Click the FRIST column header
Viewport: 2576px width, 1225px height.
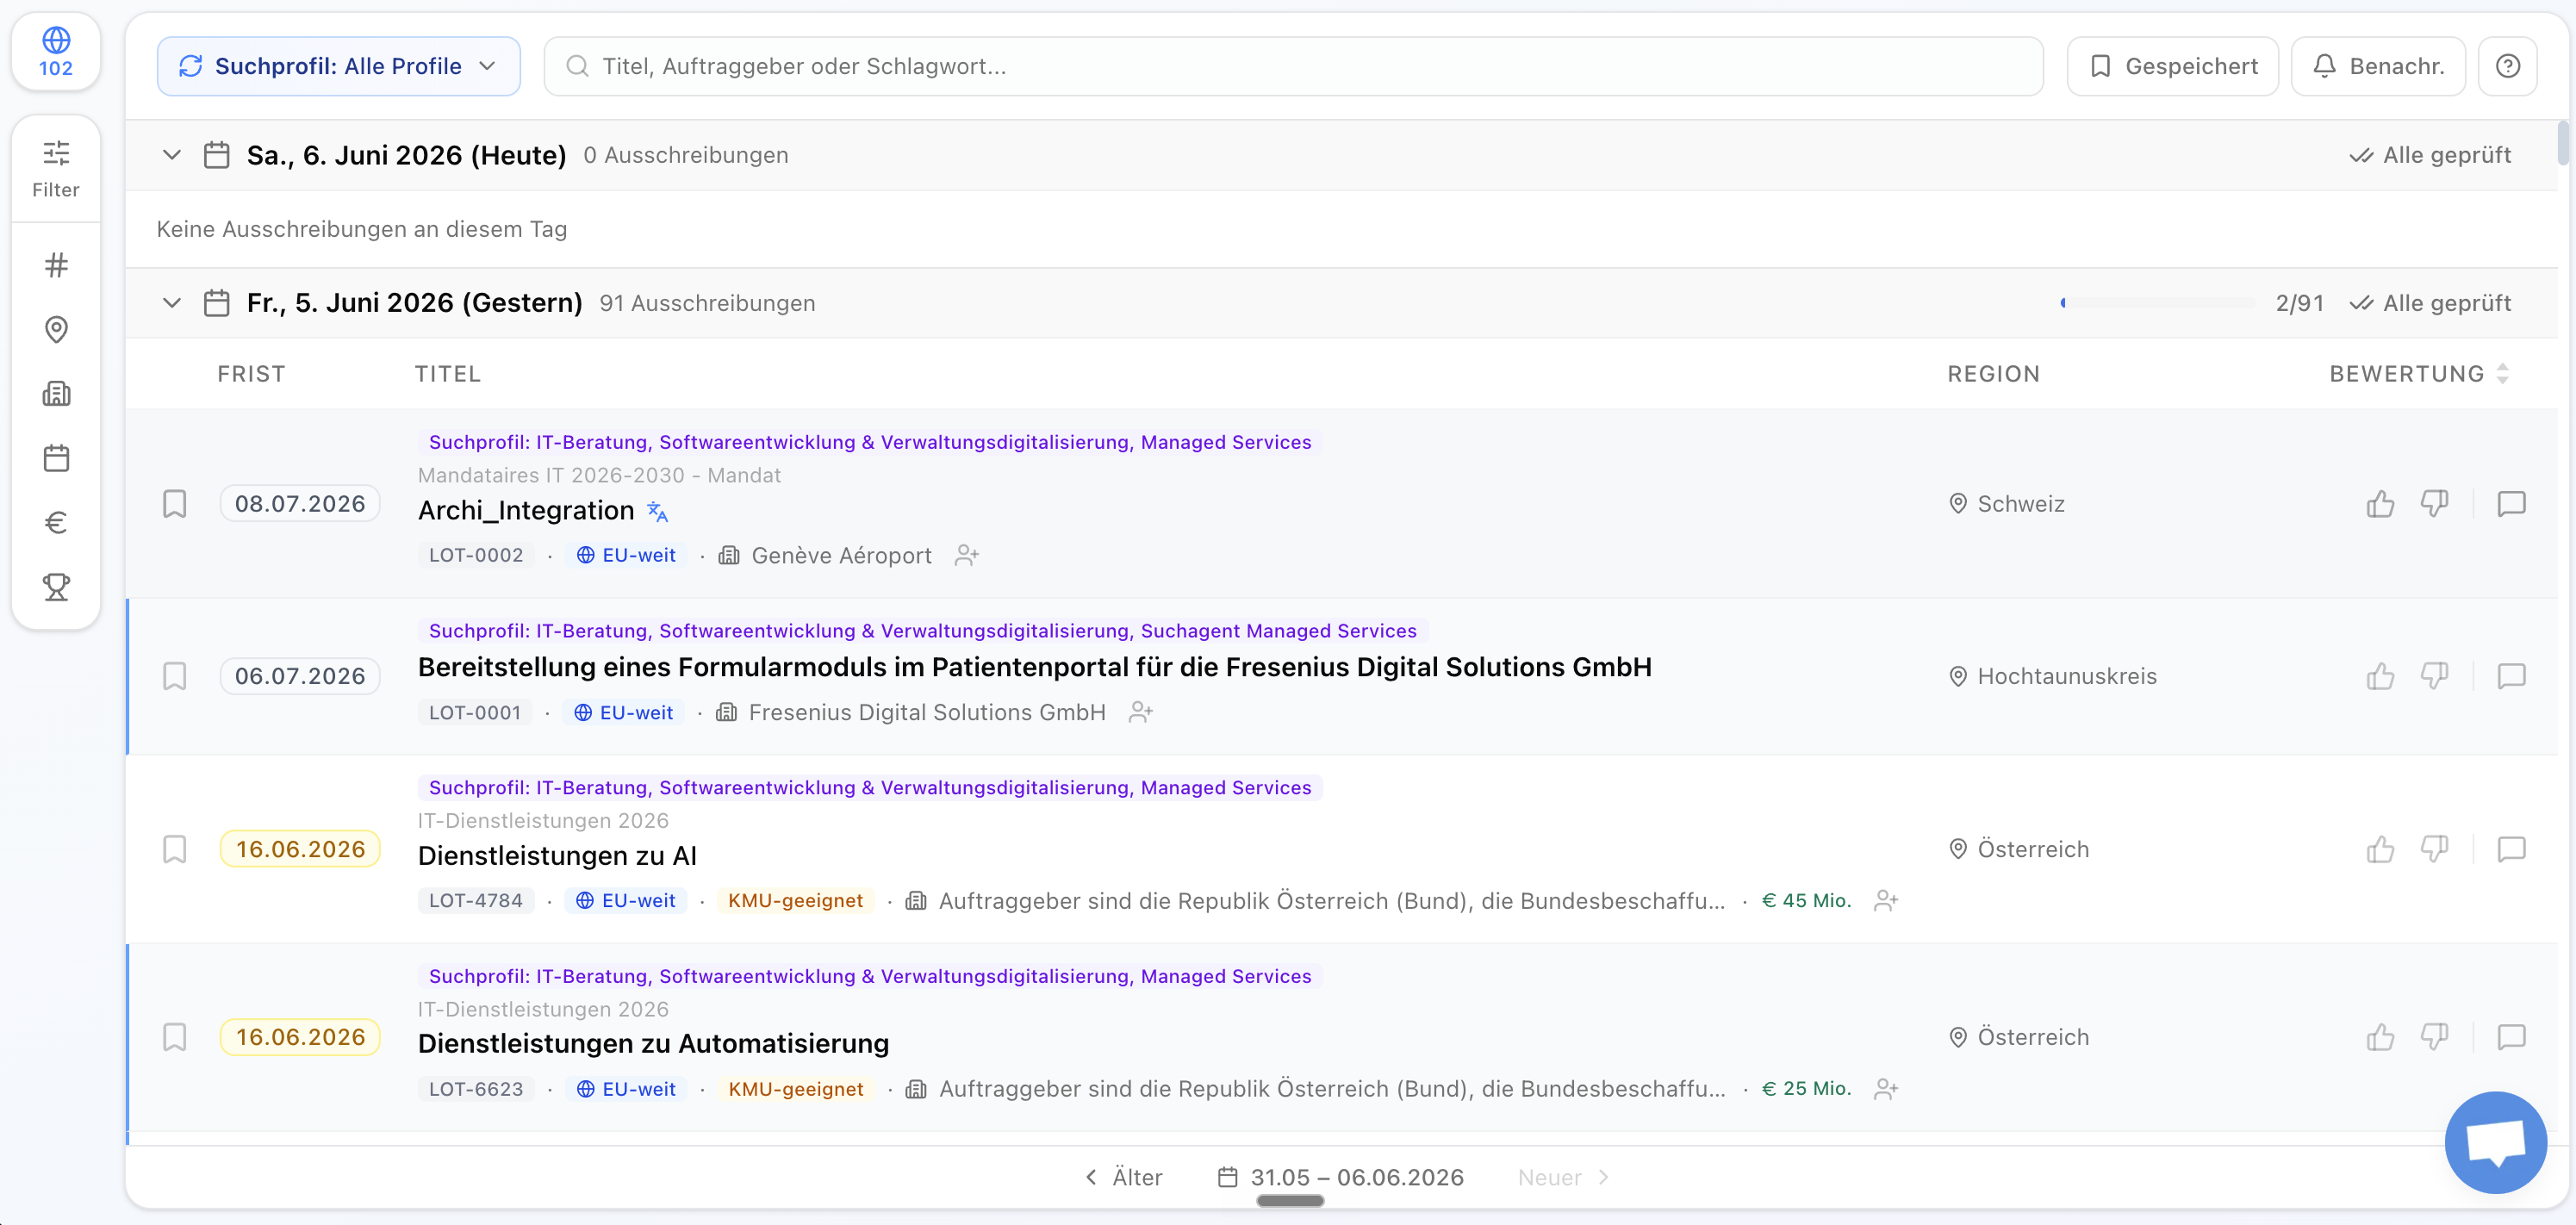click(x=251, y=374)
